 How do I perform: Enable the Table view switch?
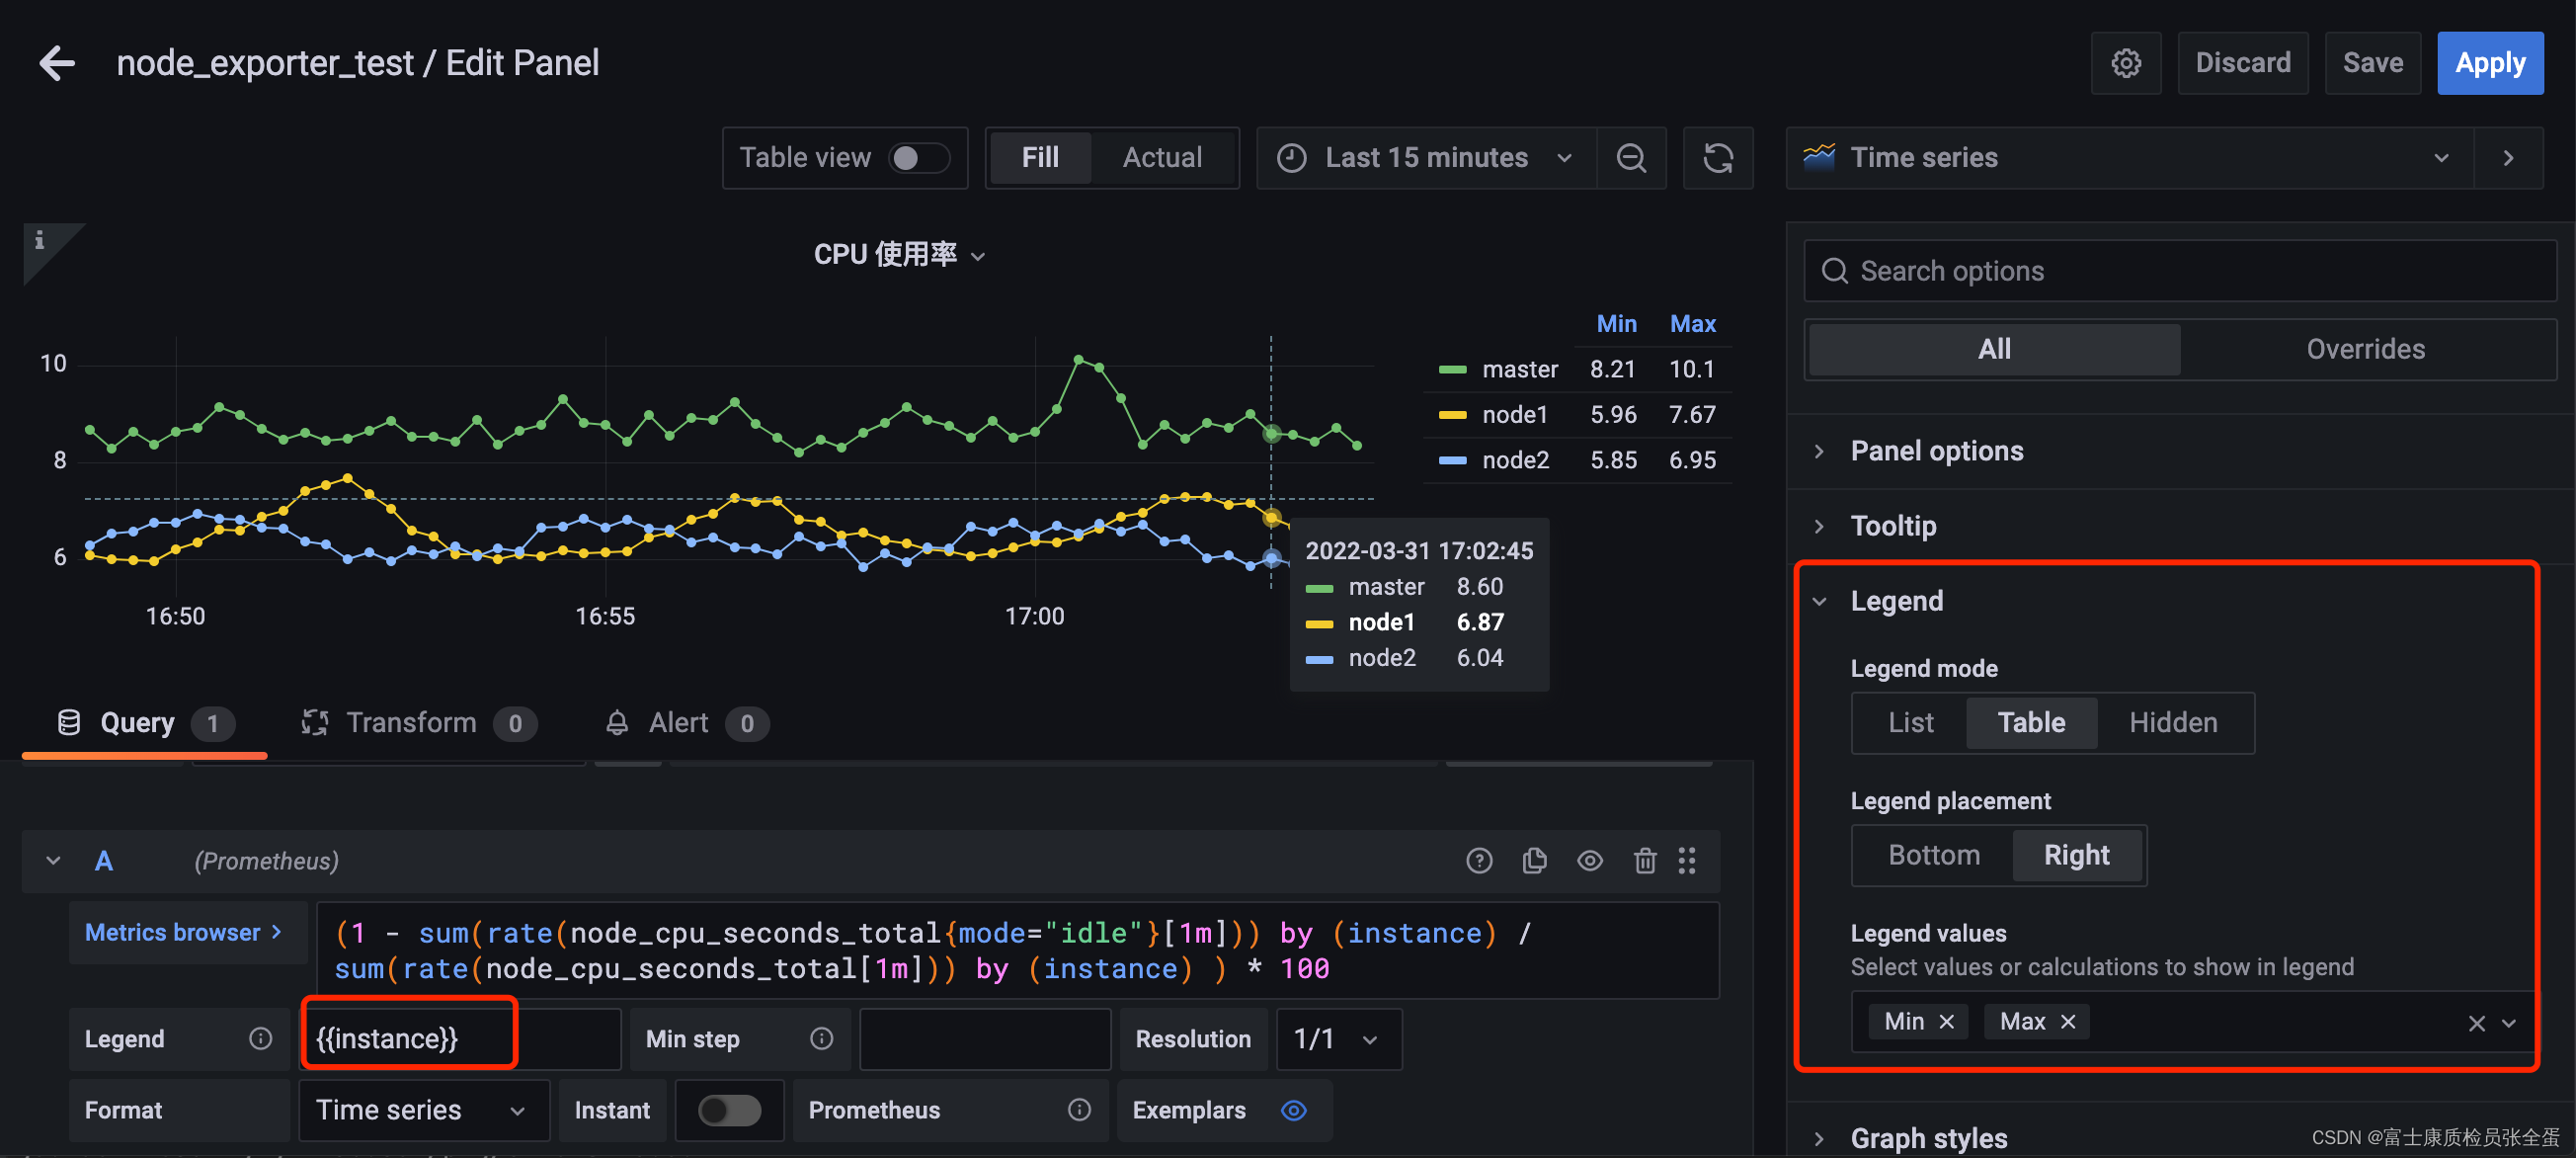point(918,158)
